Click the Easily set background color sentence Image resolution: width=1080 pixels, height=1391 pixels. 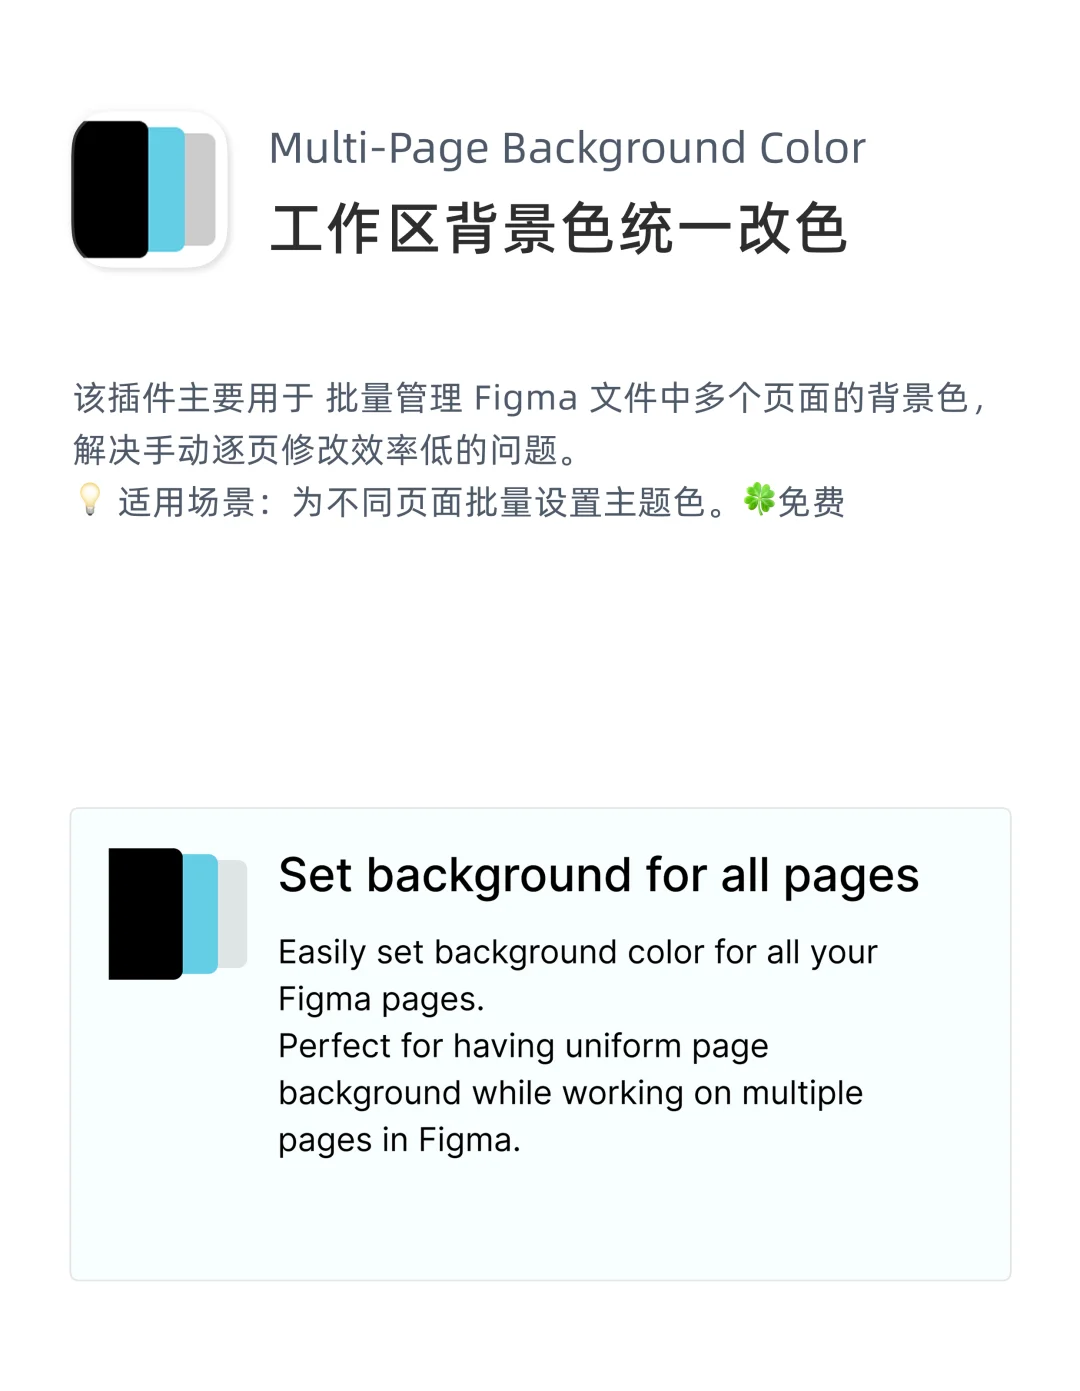[577, 975]
